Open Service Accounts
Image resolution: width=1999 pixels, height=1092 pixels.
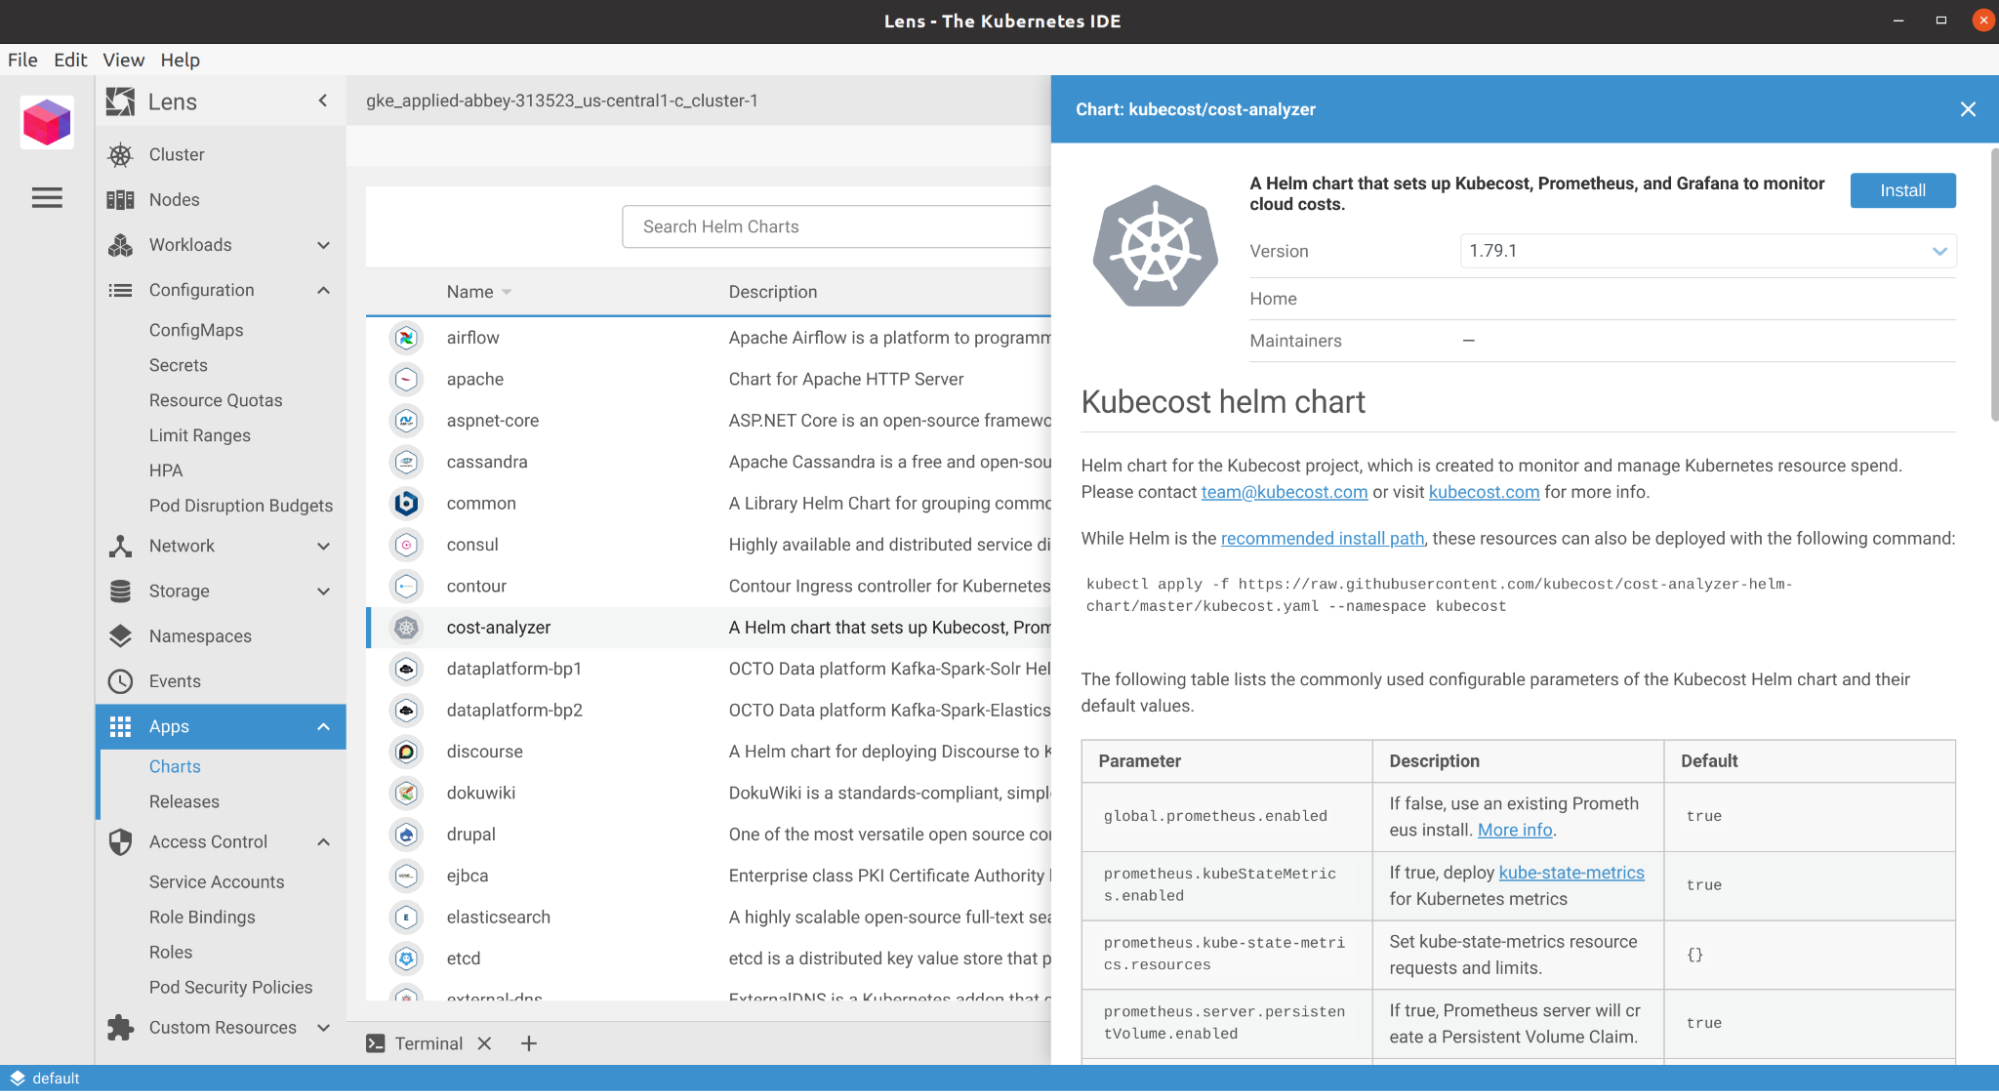point(217,881)
